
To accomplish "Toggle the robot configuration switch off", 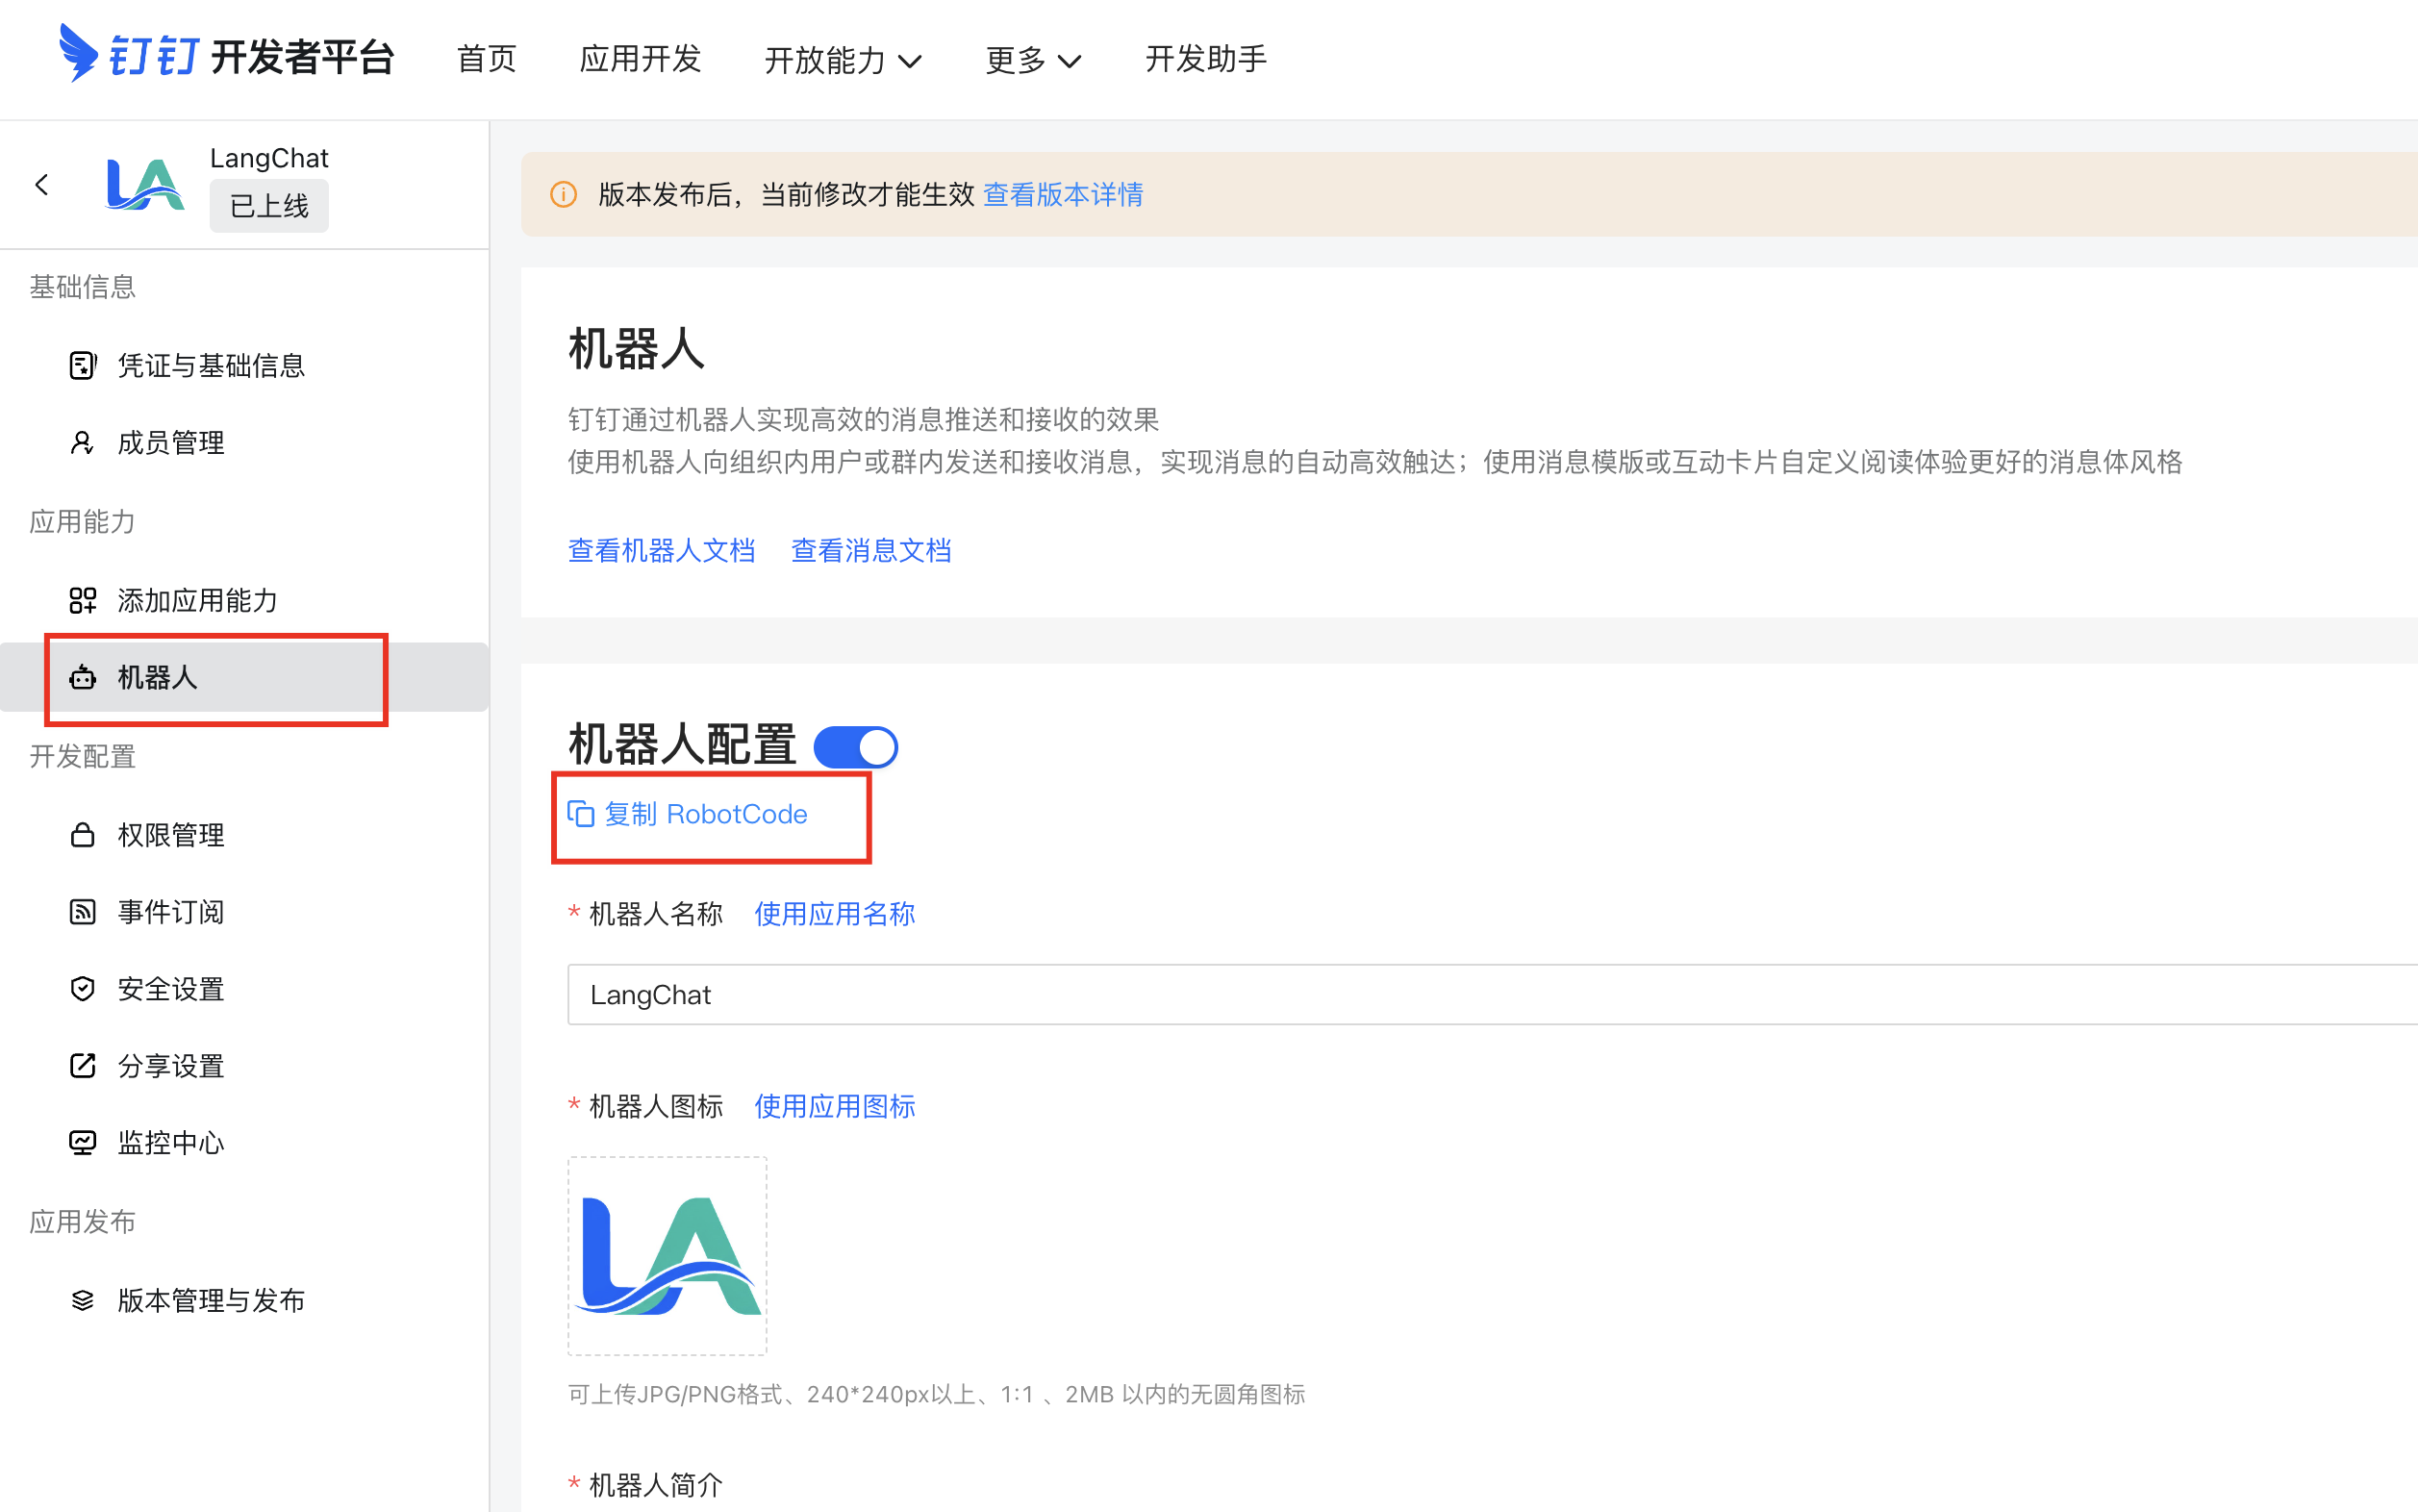I will [x=856, y=747].
